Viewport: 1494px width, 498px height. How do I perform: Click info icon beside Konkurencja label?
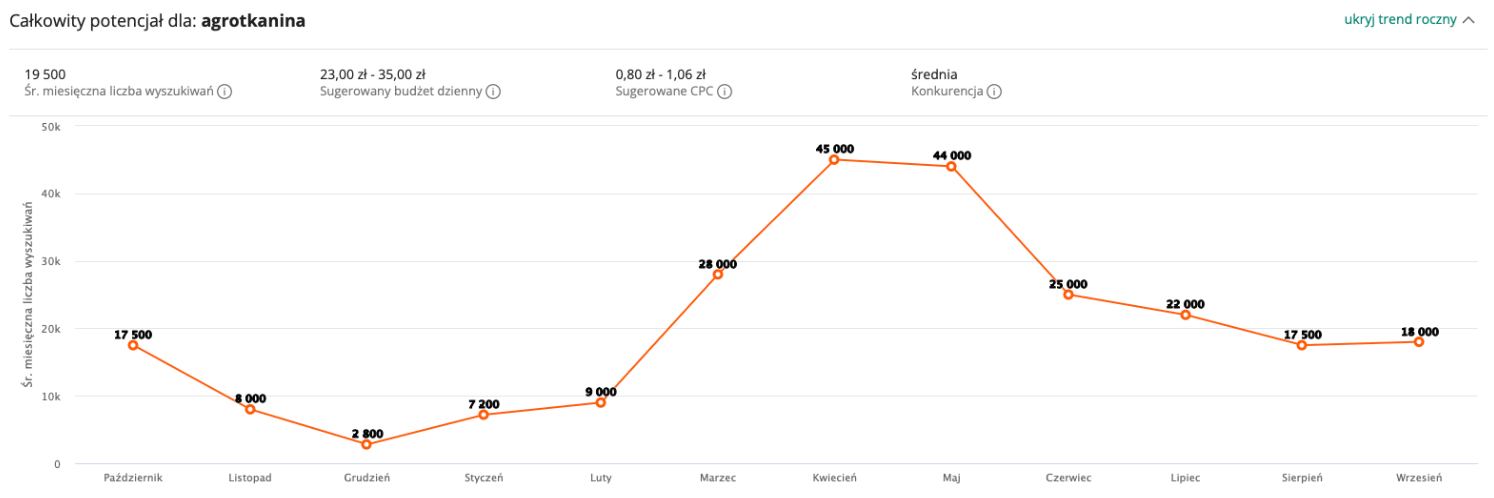994,92
